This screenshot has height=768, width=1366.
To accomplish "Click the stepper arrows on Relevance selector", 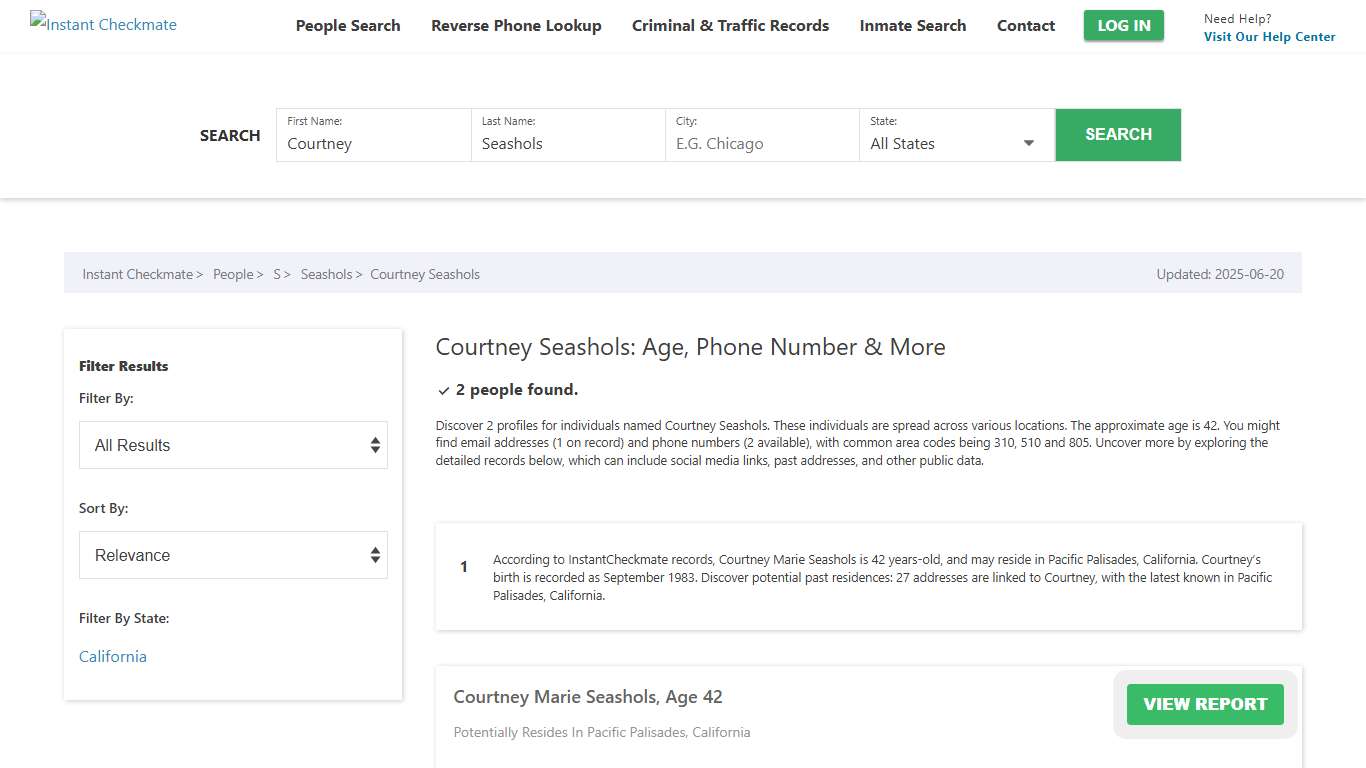I will point(375,555).
